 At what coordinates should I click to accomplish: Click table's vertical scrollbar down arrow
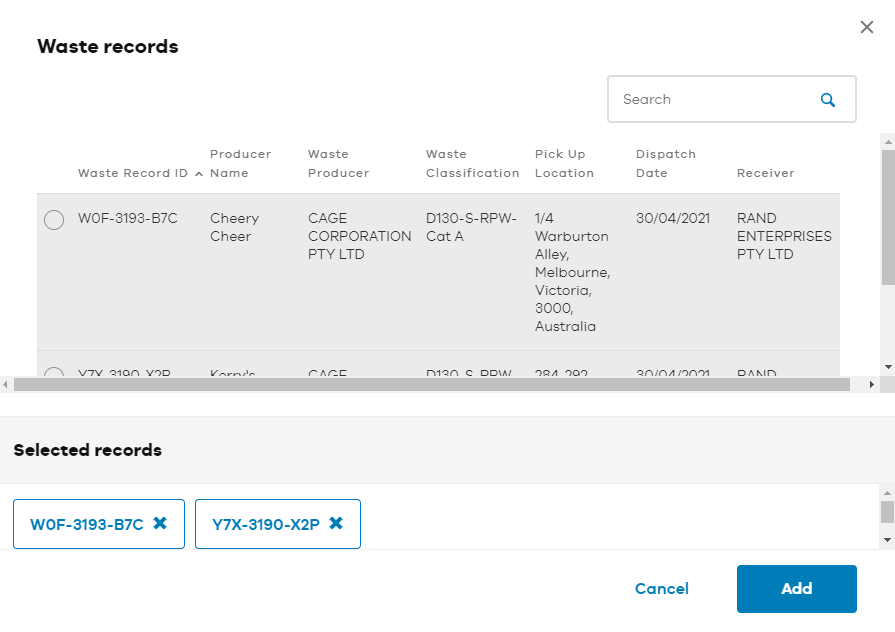pos(888,367)
